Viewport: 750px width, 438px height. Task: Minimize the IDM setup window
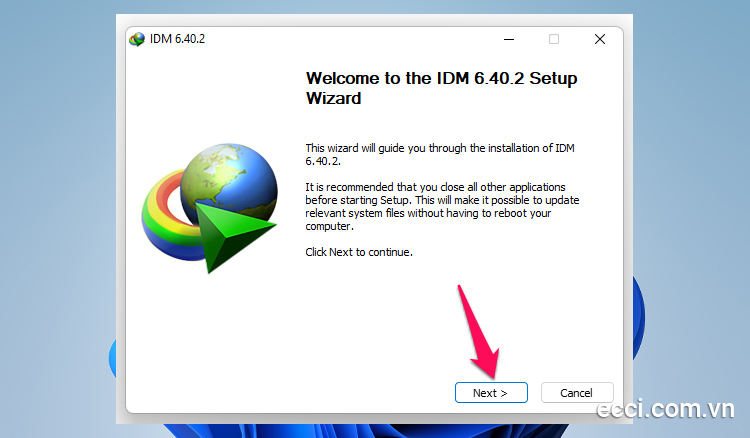[508, 40]
